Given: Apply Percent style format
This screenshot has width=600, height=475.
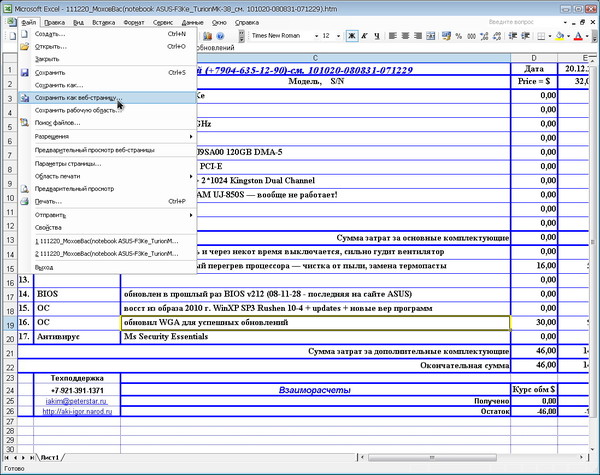Looking at the screenshot, I should click(459, 36).
